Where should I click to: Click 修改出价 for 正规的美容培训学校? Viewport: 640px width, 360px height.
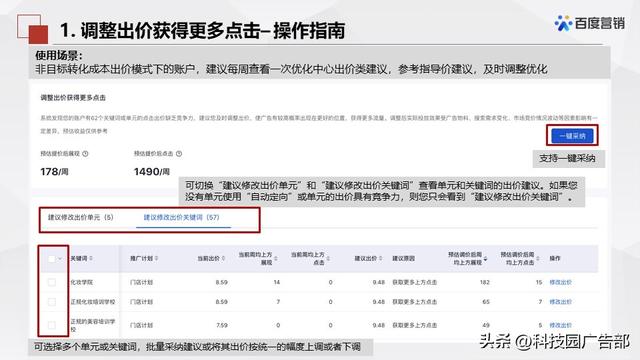pyautogui.click(x=560, y=325)
